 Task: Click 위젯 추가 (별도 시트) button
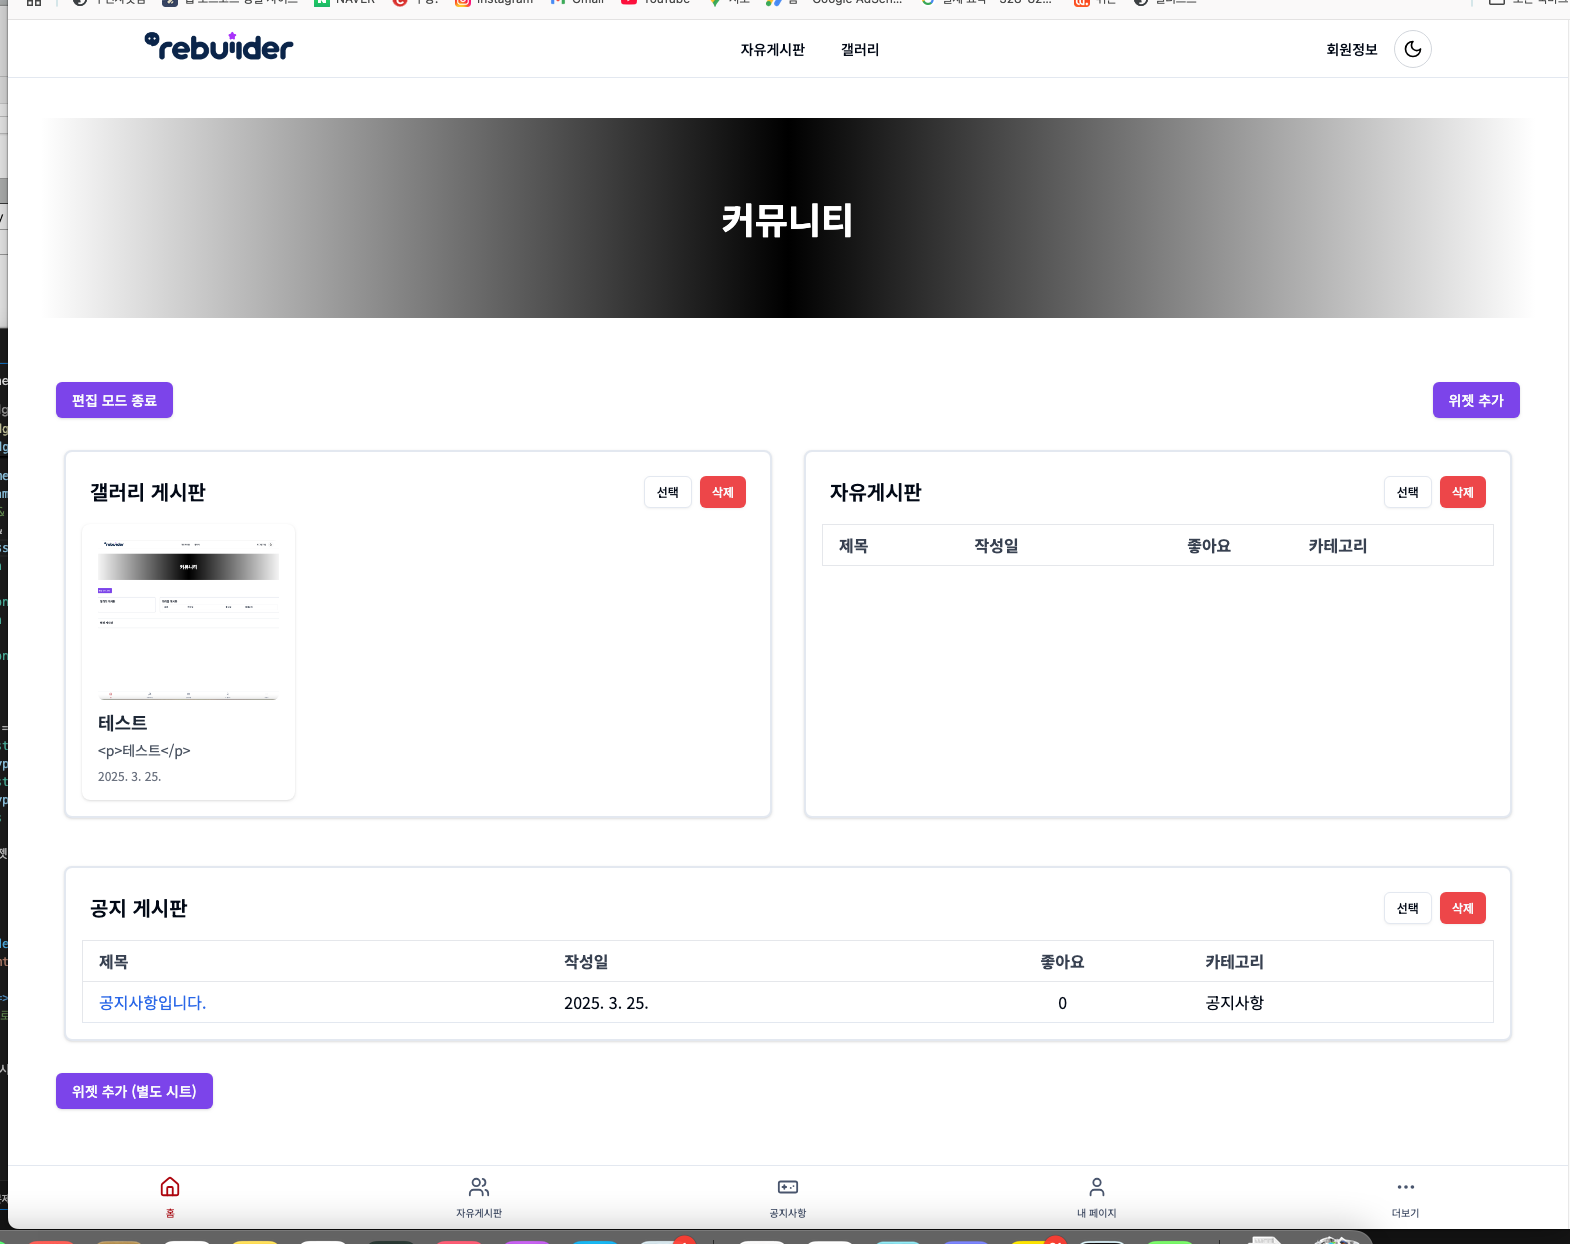134,1091
